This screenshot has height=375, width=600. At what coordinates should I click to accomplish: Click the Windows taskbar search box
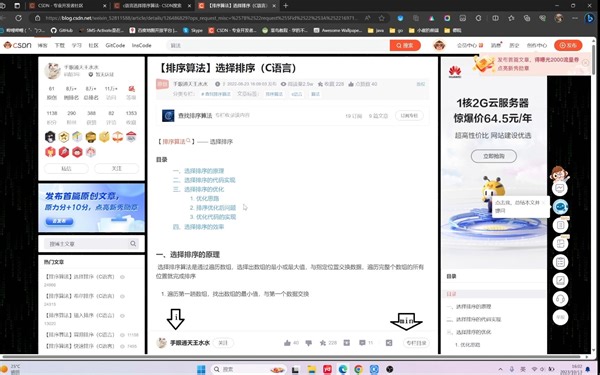(x=248, y=369)
